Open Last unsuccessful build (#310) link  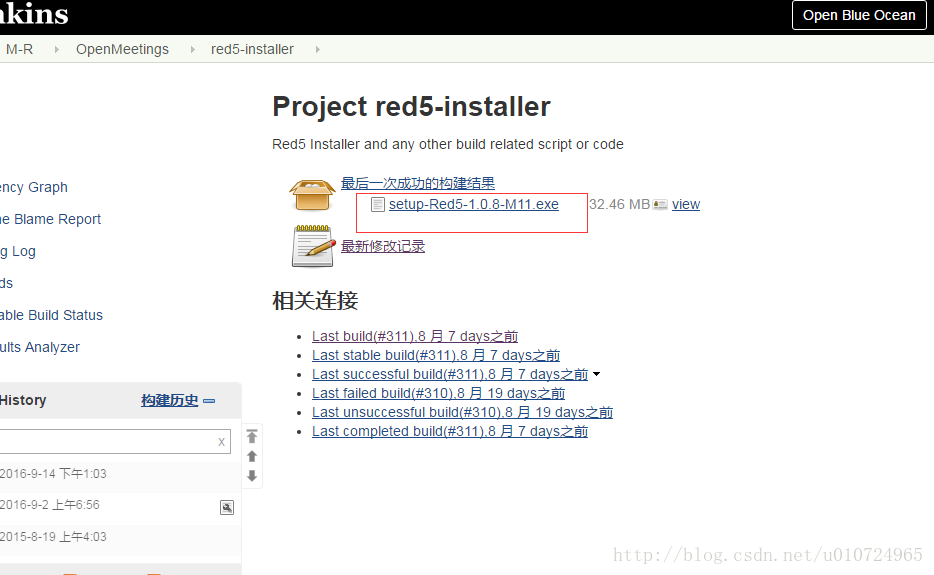click(x=462, y=412)
